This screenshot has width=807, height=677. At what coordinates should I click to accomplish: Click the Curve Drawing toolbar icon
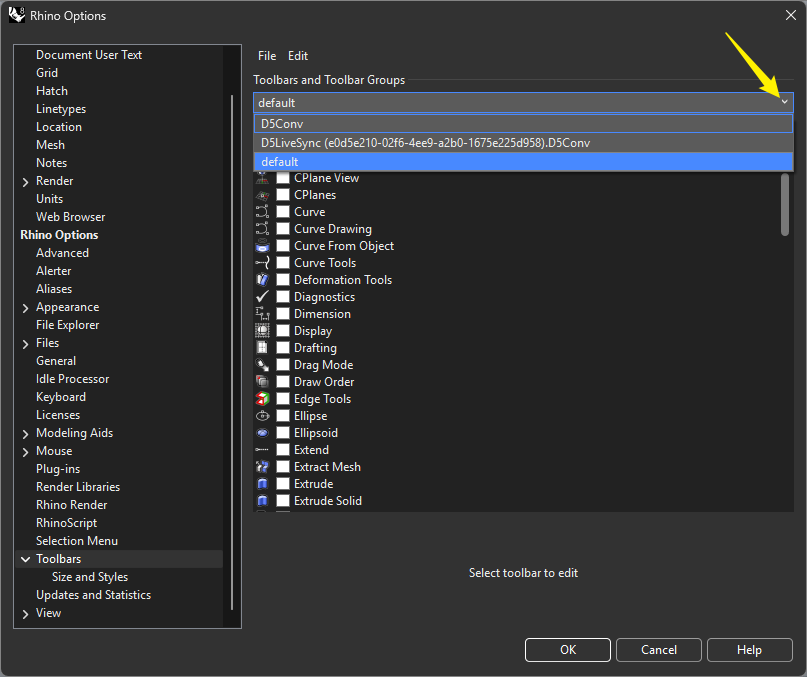click(262, 229)
